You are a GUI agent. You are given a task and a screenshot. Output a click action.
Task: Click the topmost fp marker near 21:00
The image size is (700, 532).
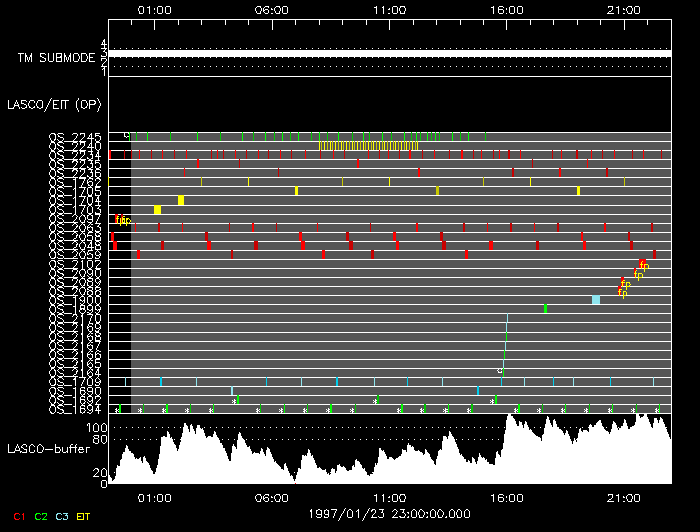(644, 265)
